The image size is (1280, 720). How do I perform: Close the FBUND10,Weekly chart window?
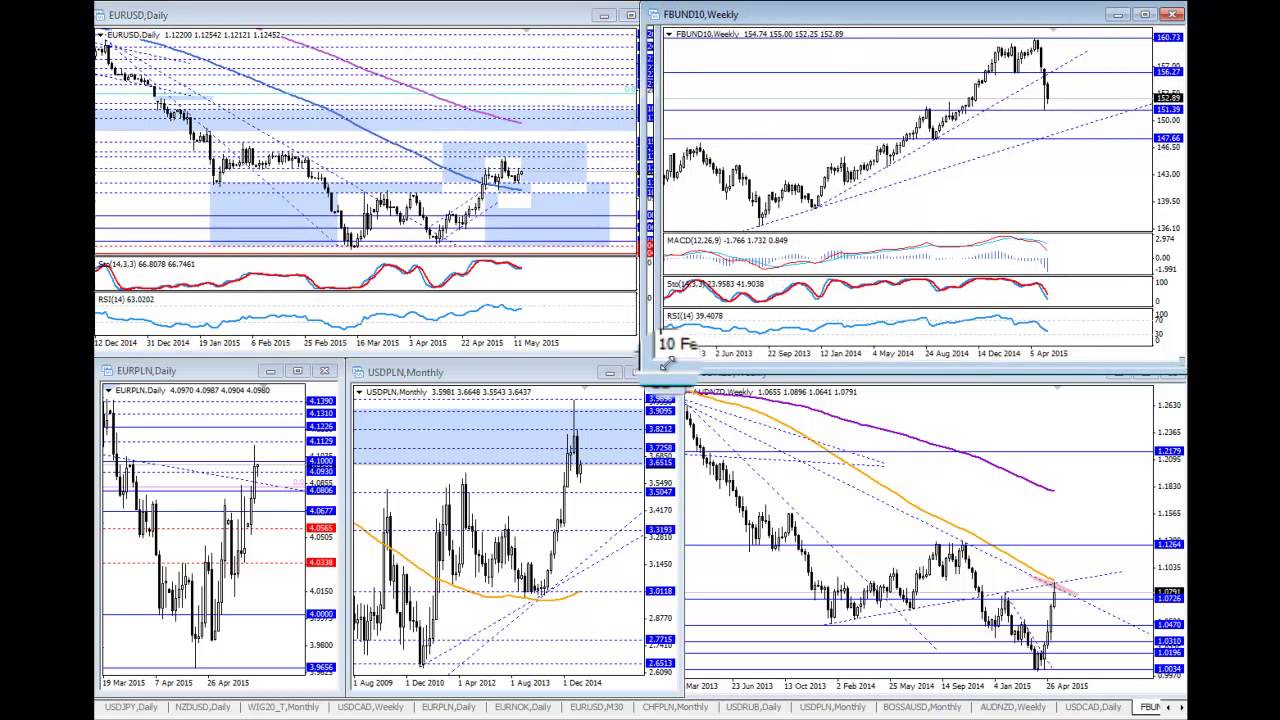[1173, 14]
